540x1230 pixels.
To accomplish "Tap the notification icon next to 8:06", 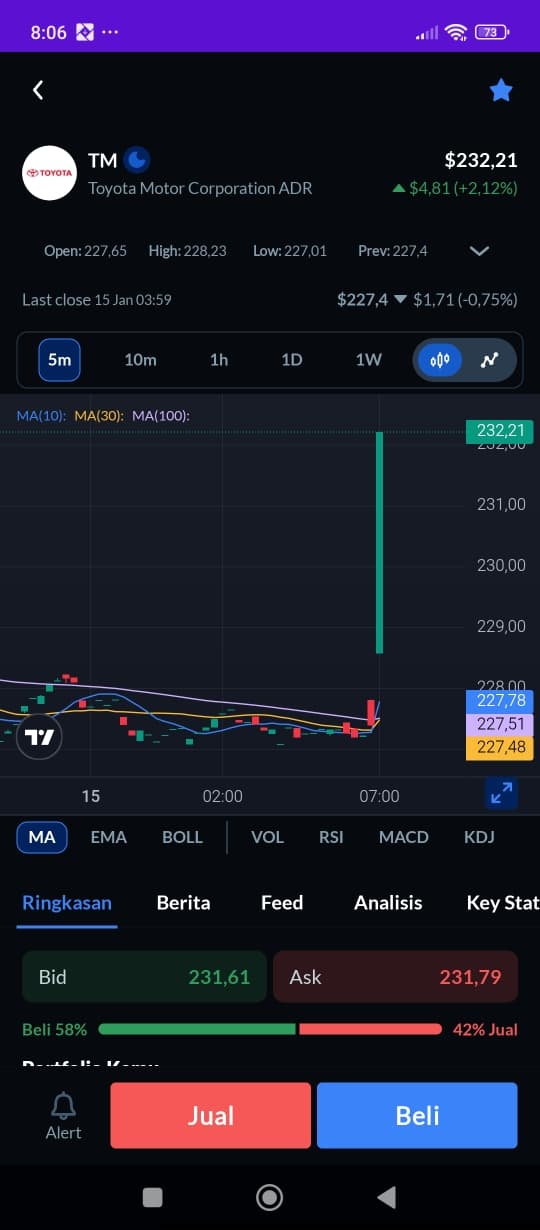I will click(85, 32).
